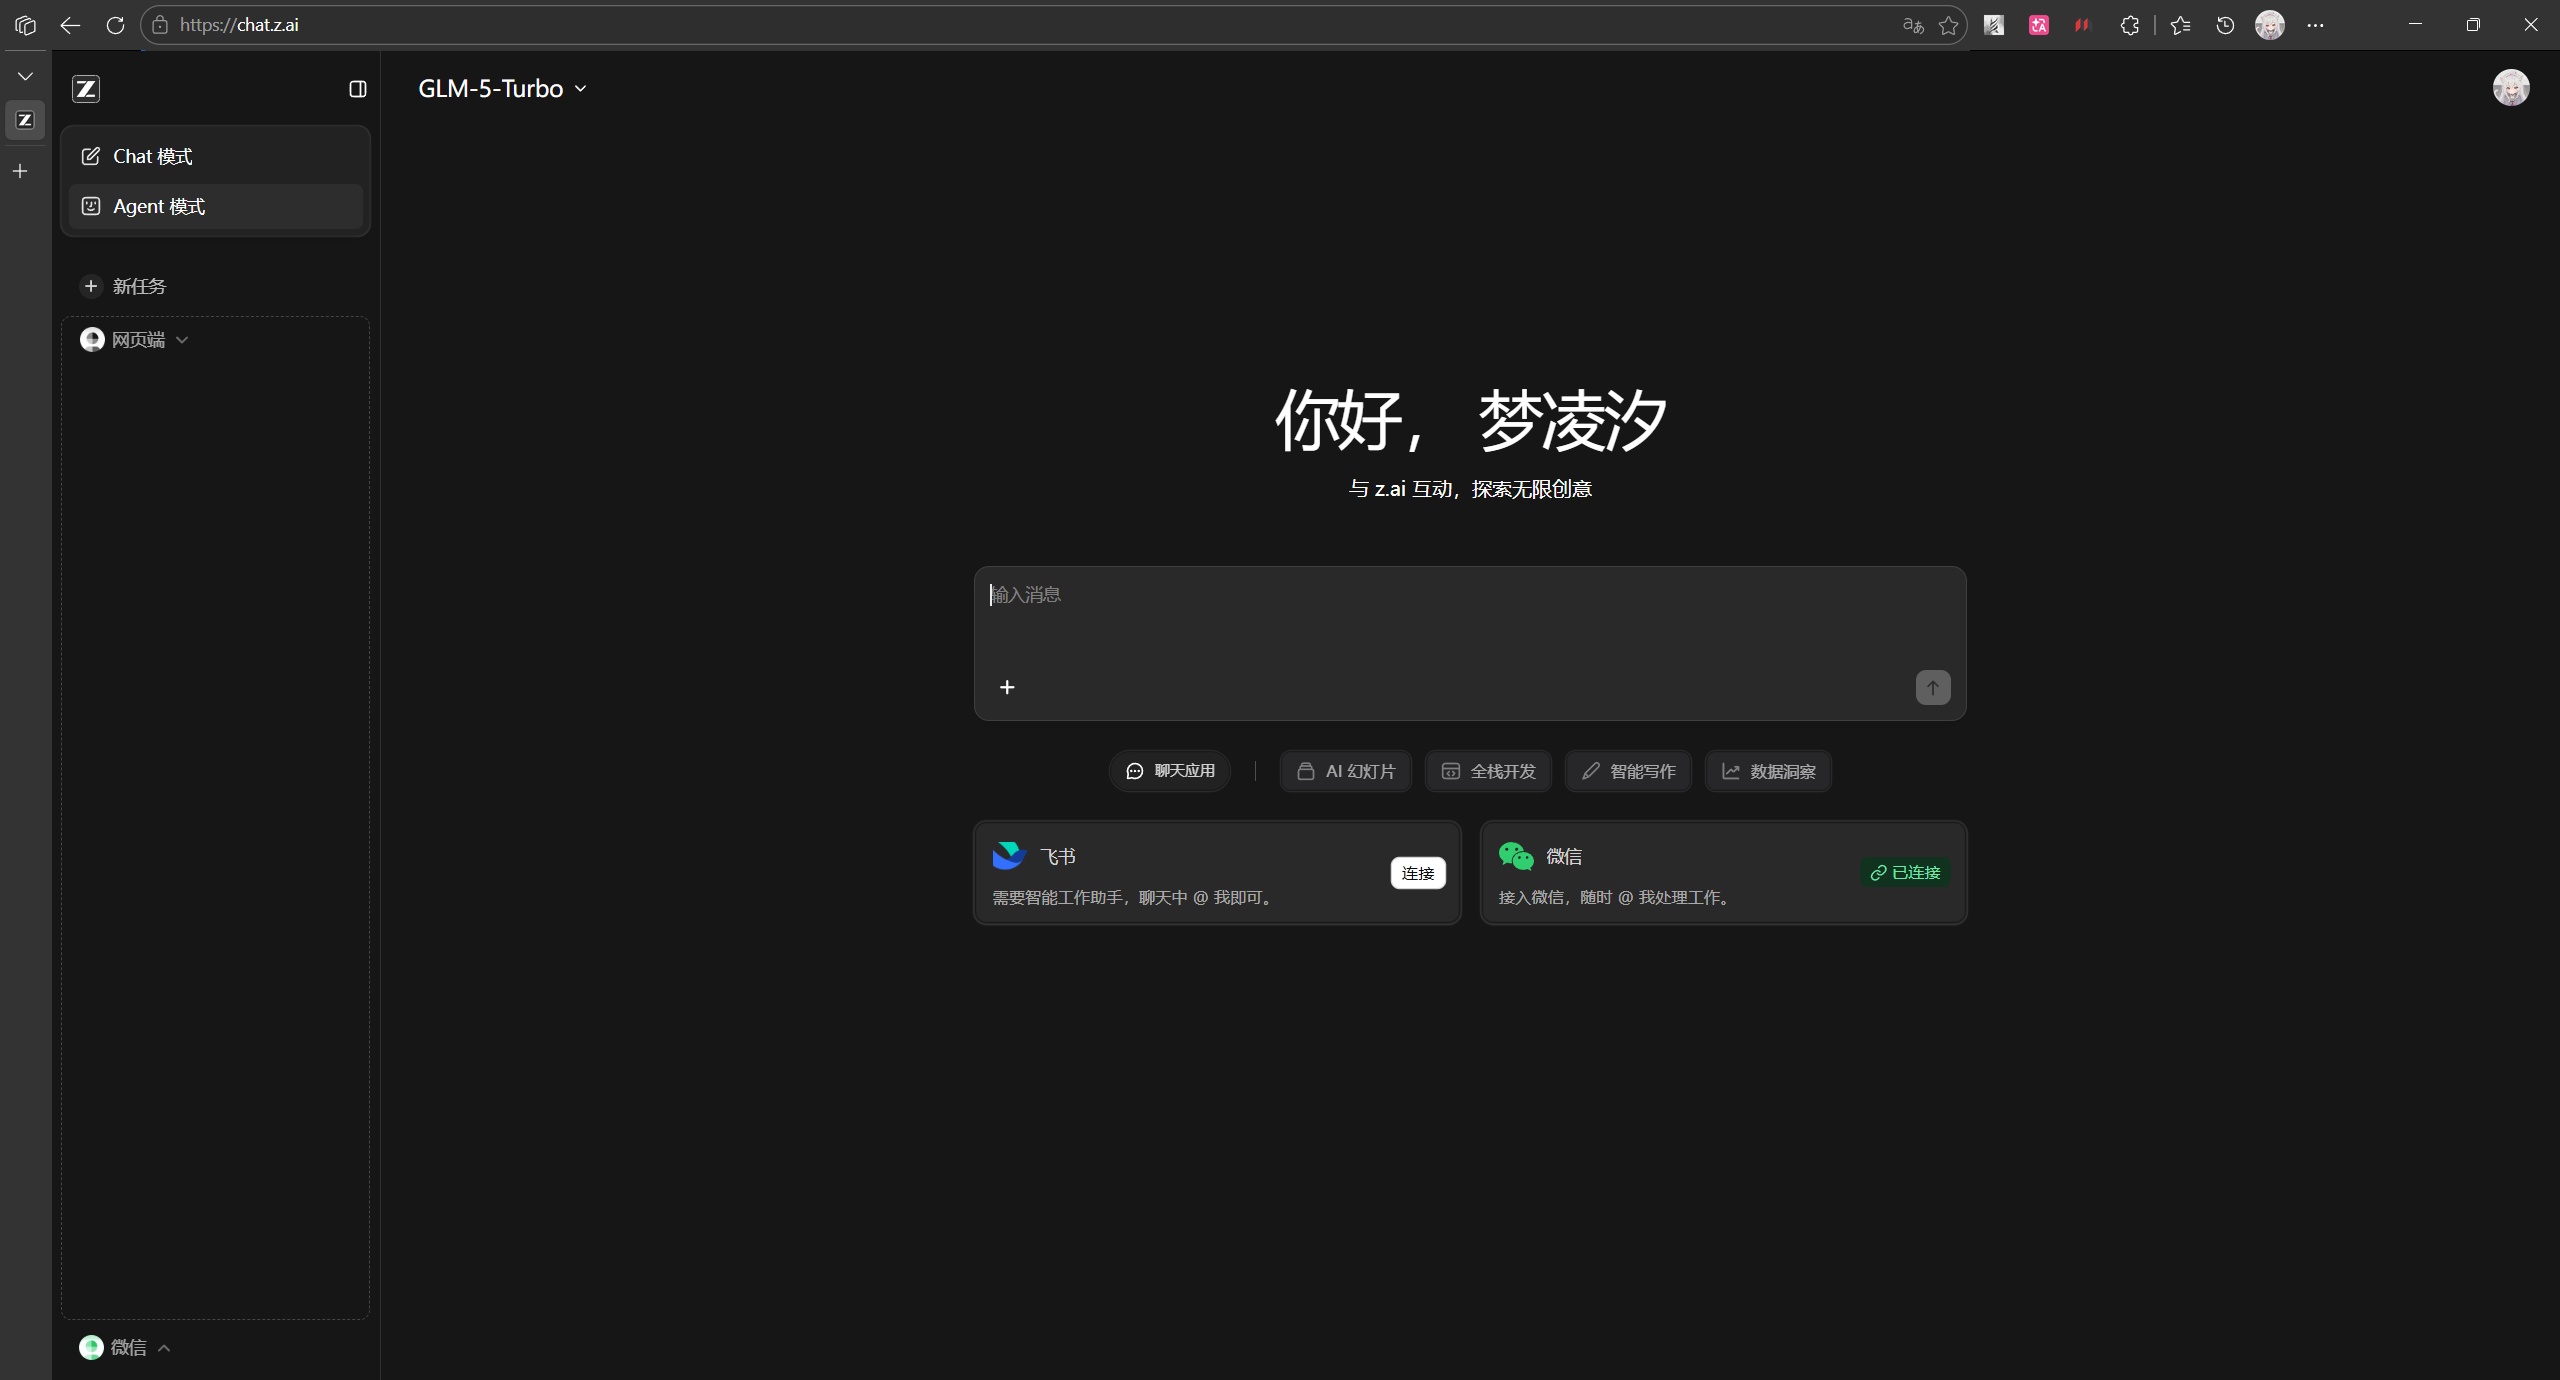
Task: Open the favorites list icon
Action: tap(2181, 25)
